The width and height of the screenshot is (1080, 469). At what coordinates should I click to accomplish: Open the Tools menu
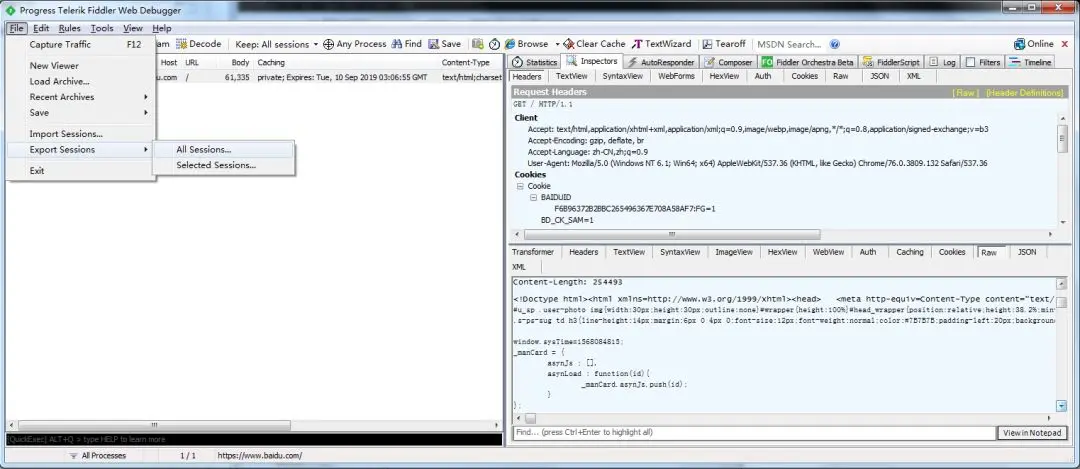click(x=102, y=28)
